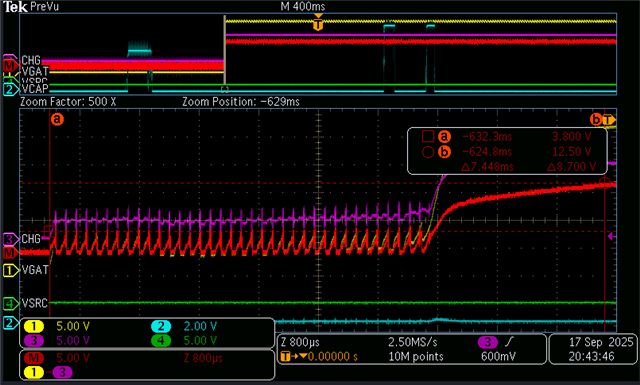Select green channel 4 badge in readout
The width and height of the screenshot is (640, 385).
pos(161,340)
